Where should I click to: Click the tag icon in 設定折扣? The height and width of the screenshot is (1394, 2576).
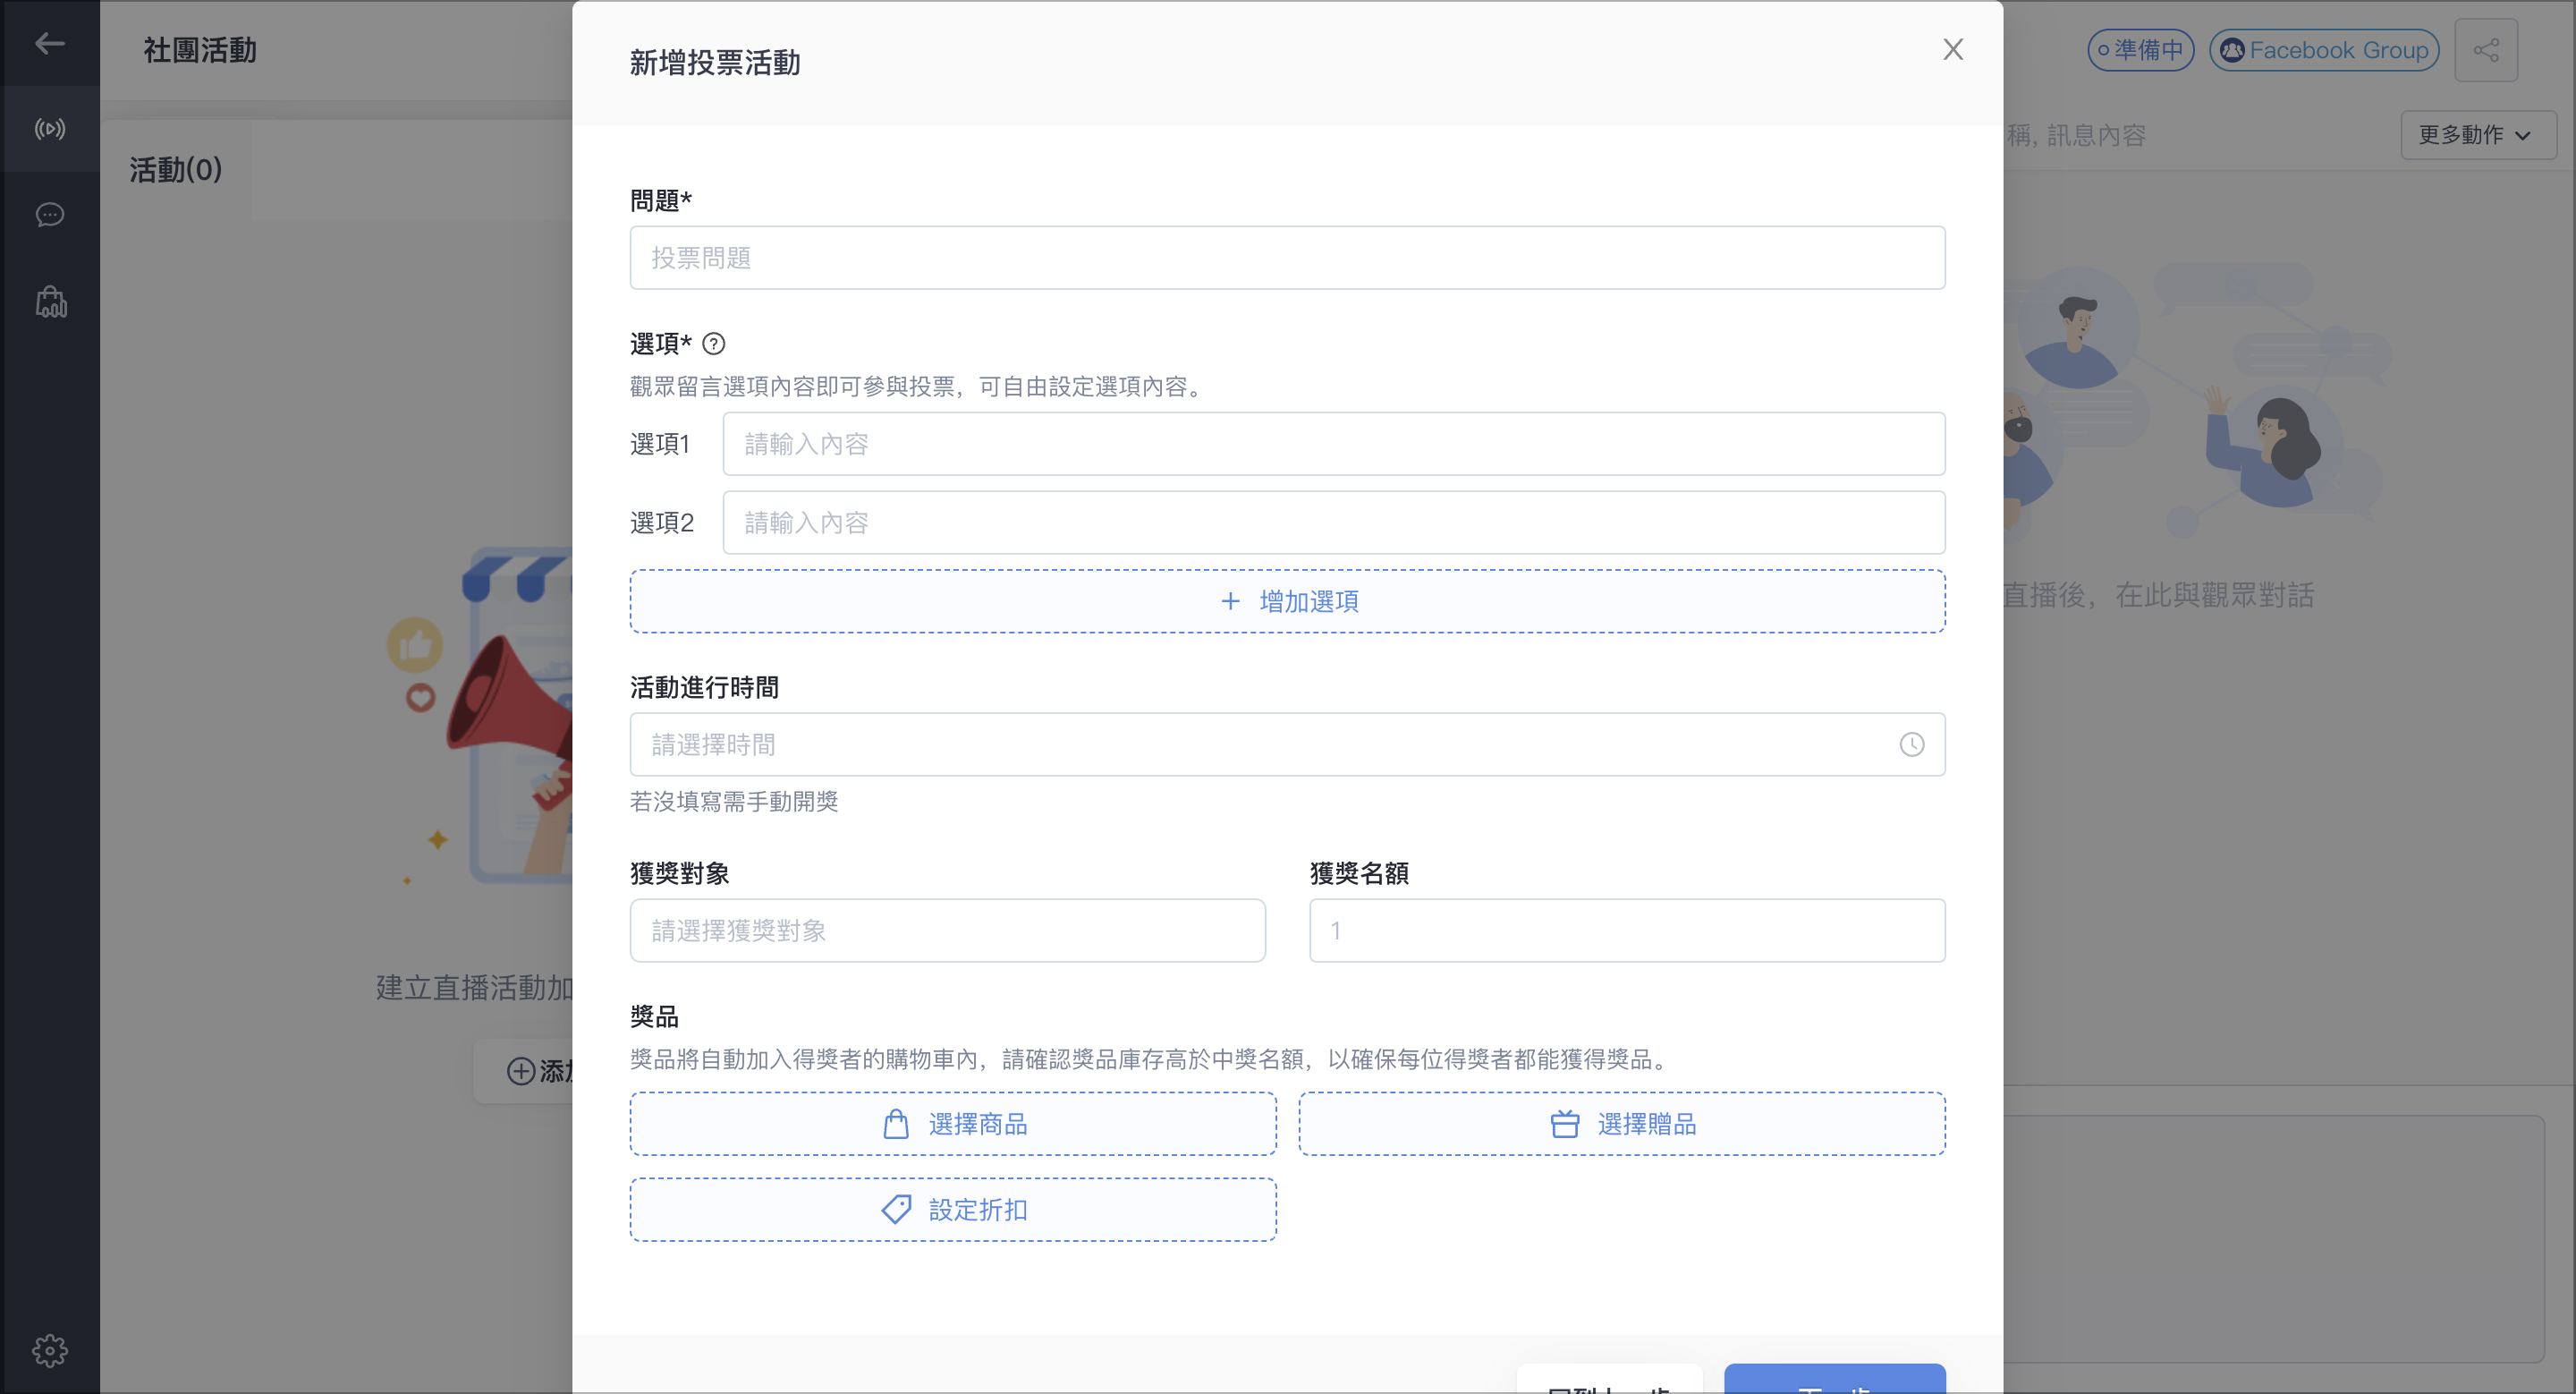896,1209
